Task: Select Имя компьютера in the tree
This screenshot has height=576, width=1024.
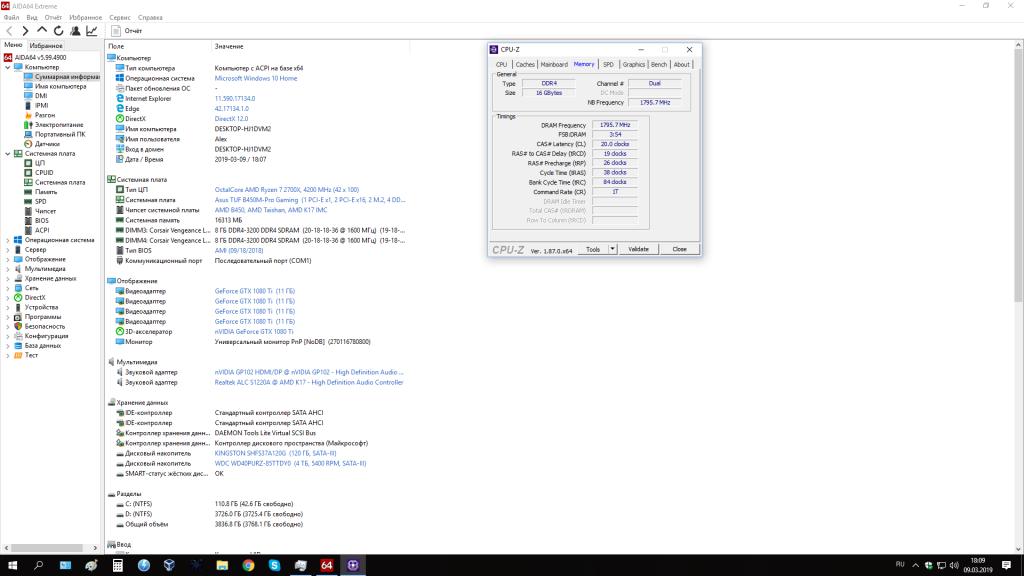Action: coord(60,86)
